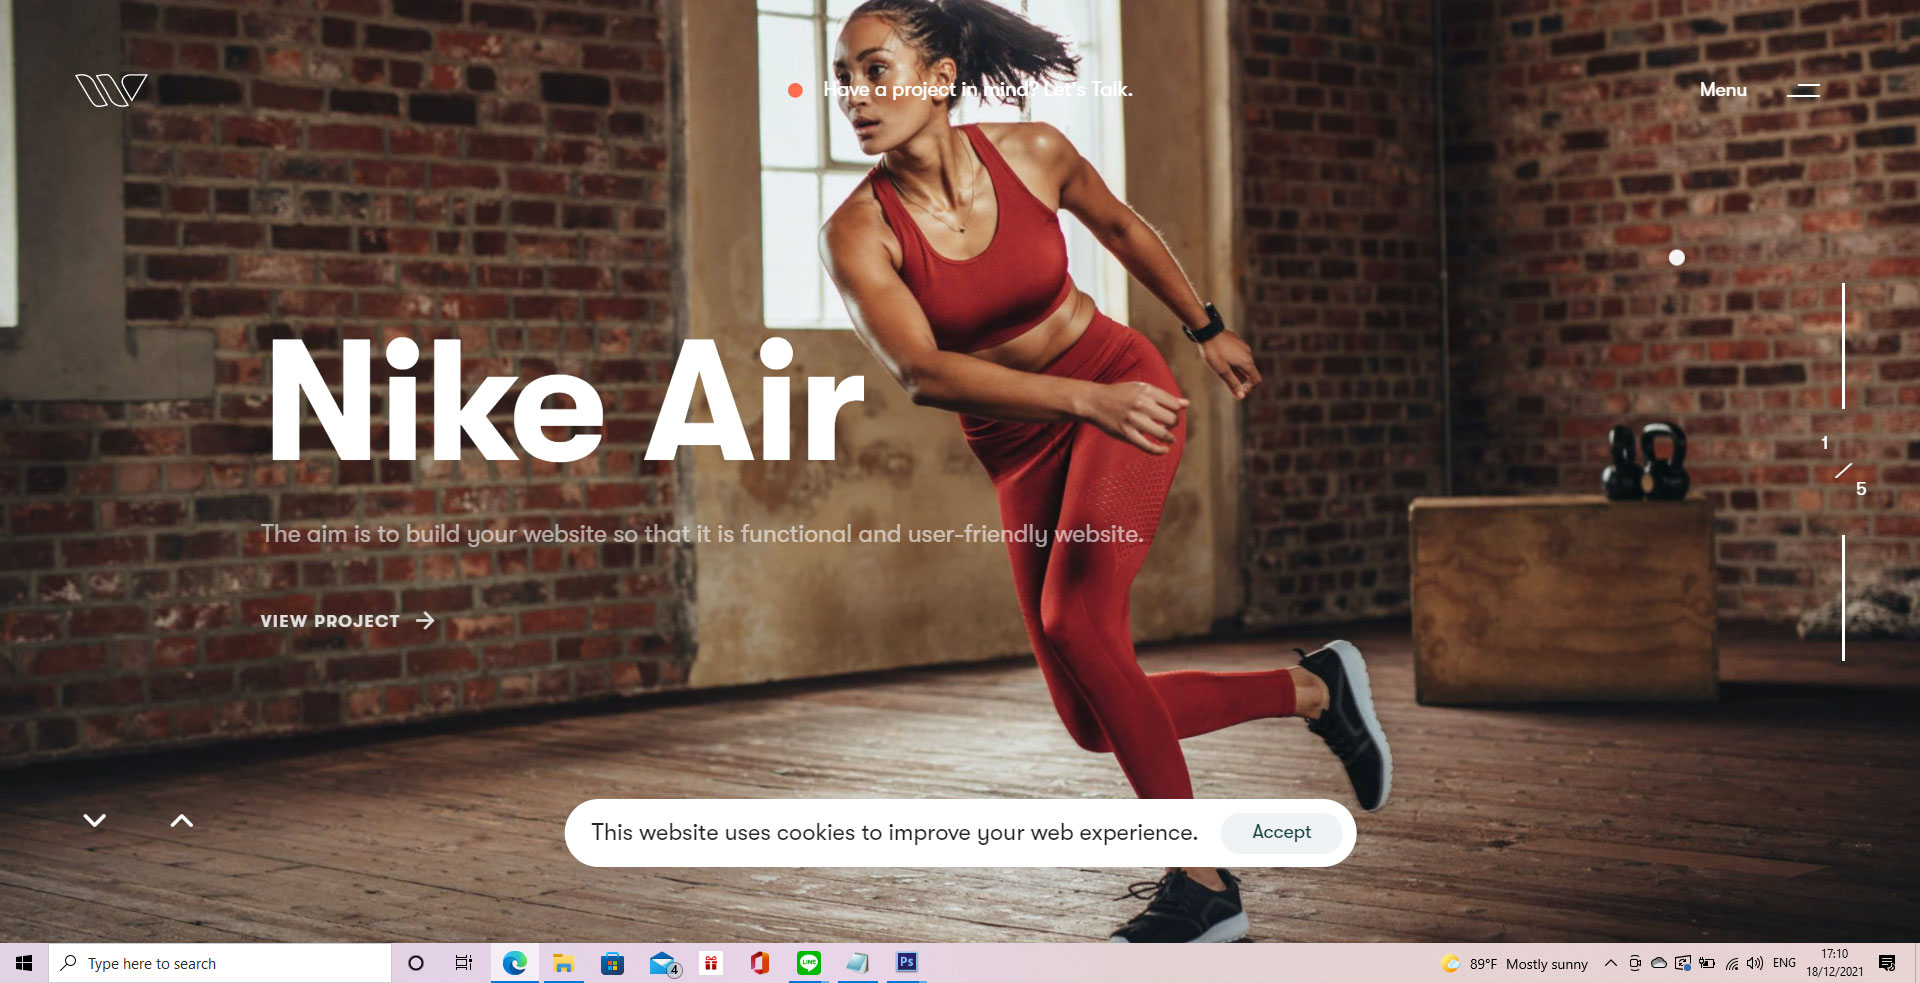Click the white slide indicator dot
The width and height of the screenshot is (1920, 983).
pyautogui.click(x=1677, y=257)
